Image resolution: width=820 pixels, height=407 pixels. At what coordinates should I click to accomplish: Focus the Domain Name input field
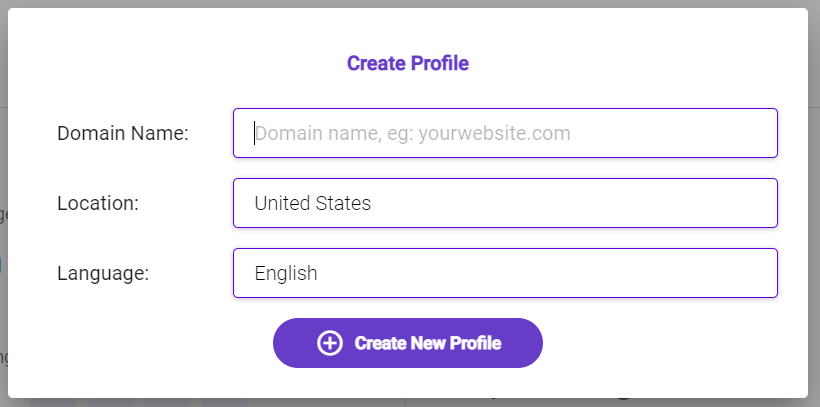coord(505,133)
